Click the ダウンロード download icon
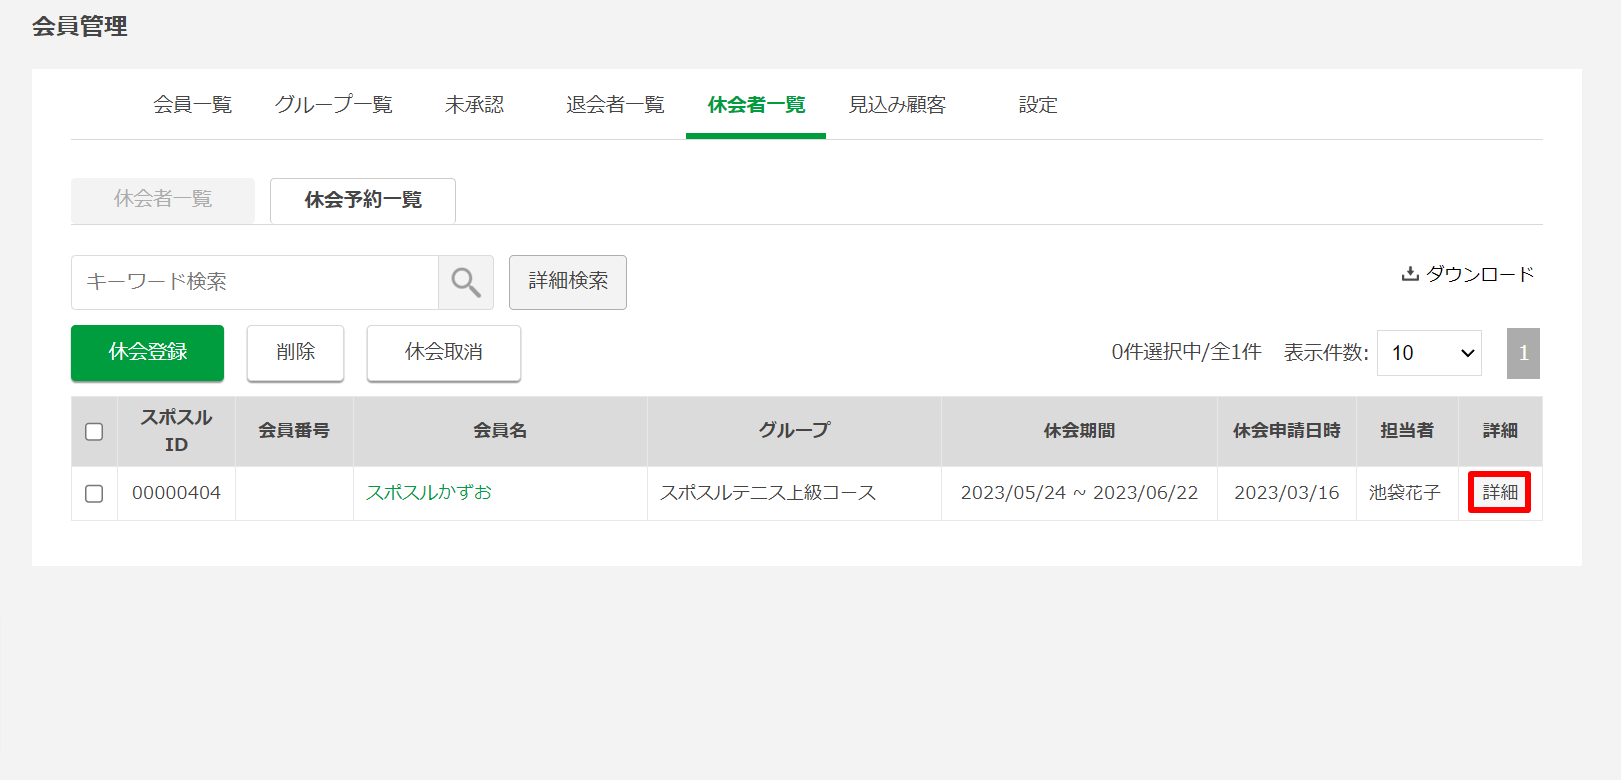Image resolution: width=1621 pixels, height=780 pixels. (x=1410, y=273)
